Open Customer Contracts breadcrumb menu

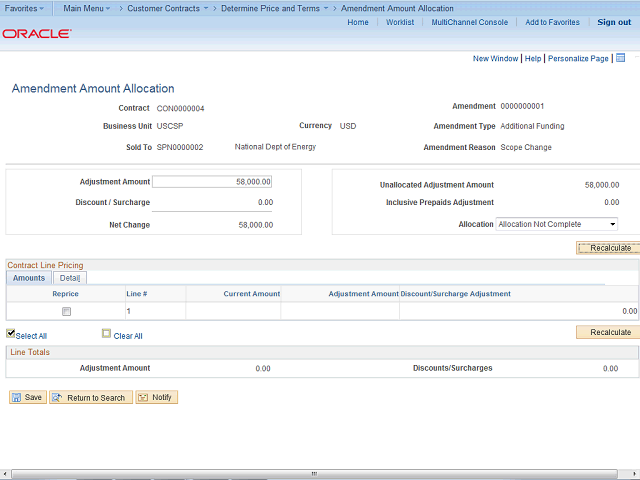(167, 8)
